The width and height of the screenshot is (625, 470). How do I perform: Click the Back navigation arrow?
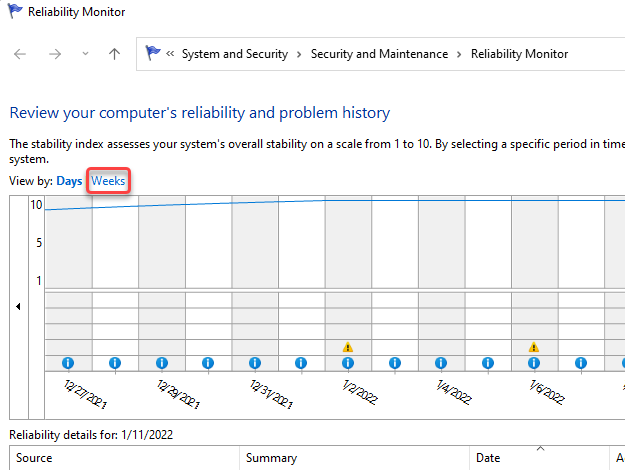(21, 54)
